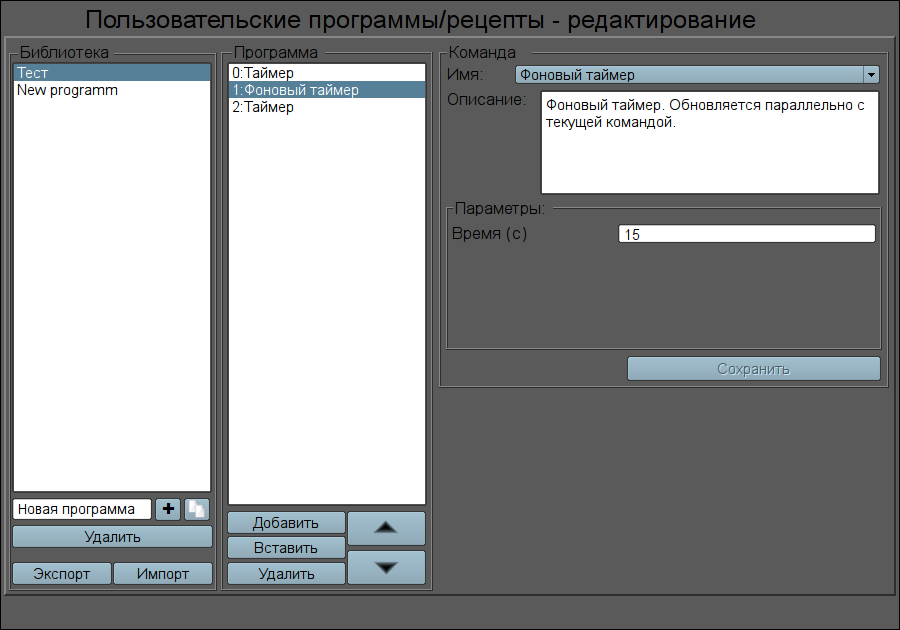Viewport: 900px width, 630px height.
Task: Click the copy program icon beside plus
Action: point(197,509)
